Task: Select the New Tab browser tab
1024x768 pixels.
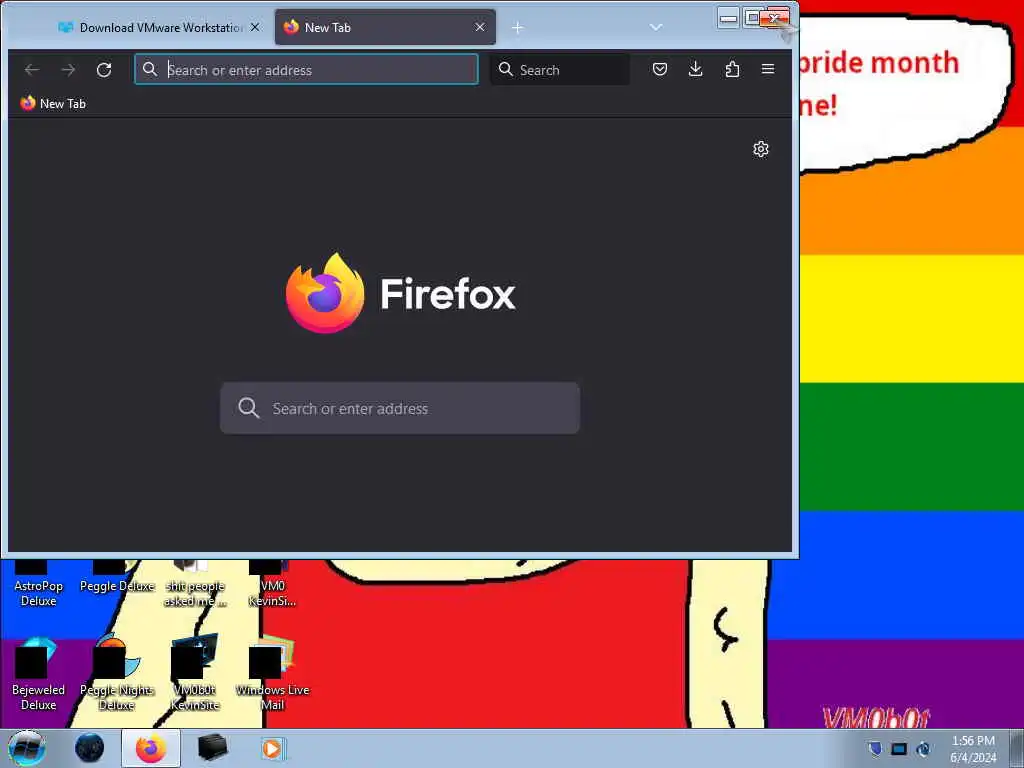Action: 385,27
